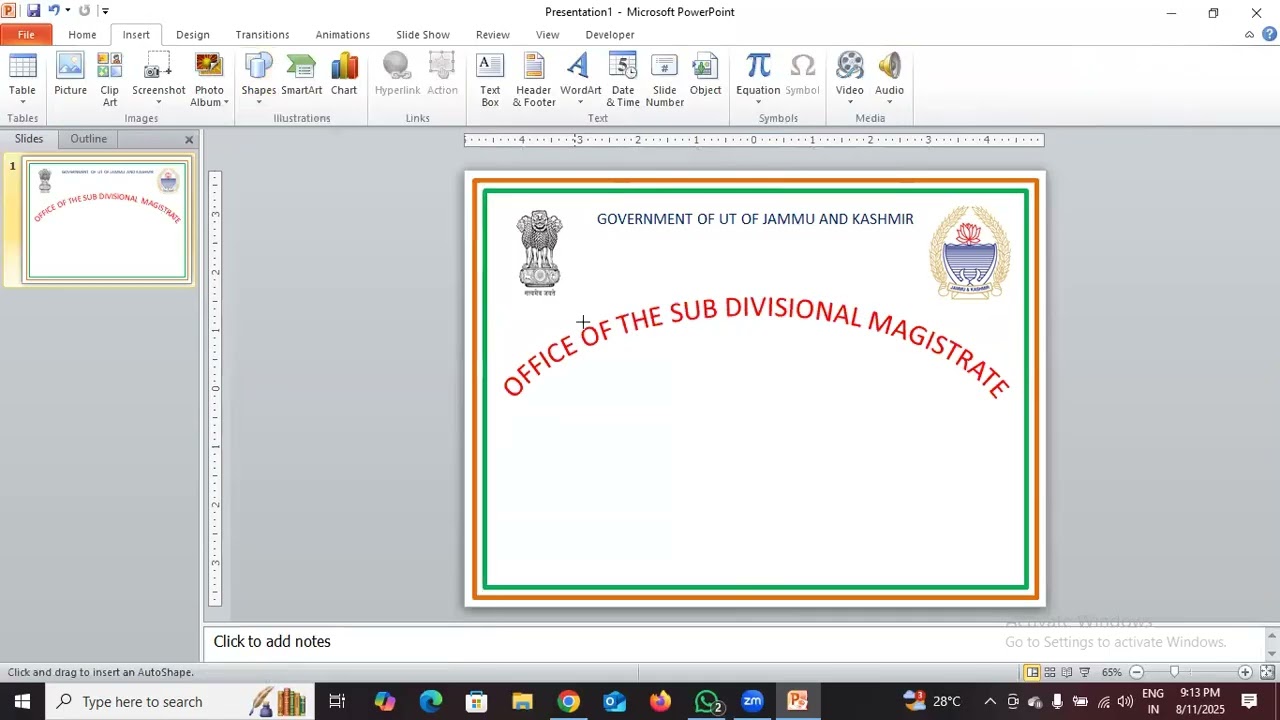Switch to Reading view
This screenshot has height=720, width=1280.
coord(1067,672)
